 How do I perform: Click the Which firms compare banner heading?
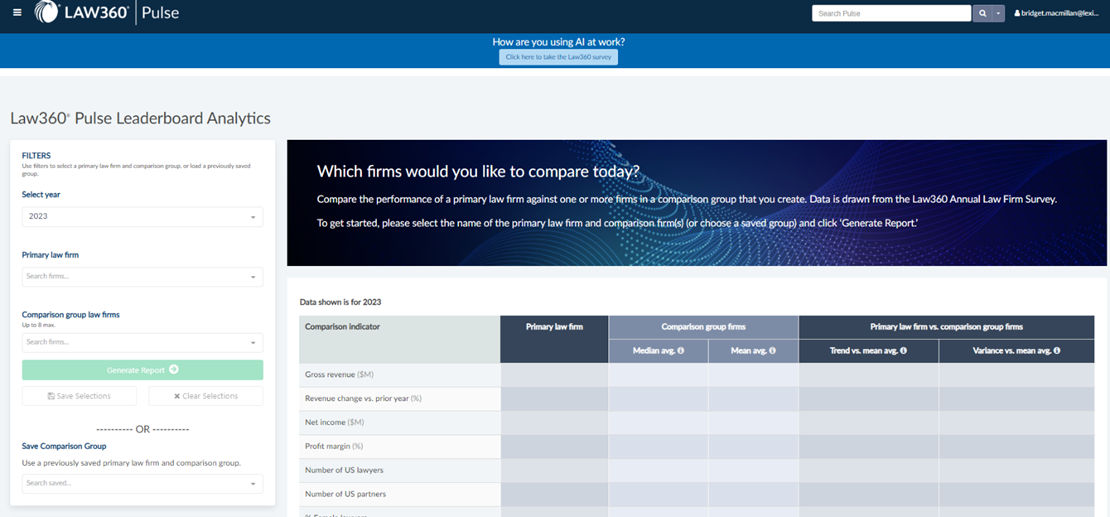click(478, 171)
